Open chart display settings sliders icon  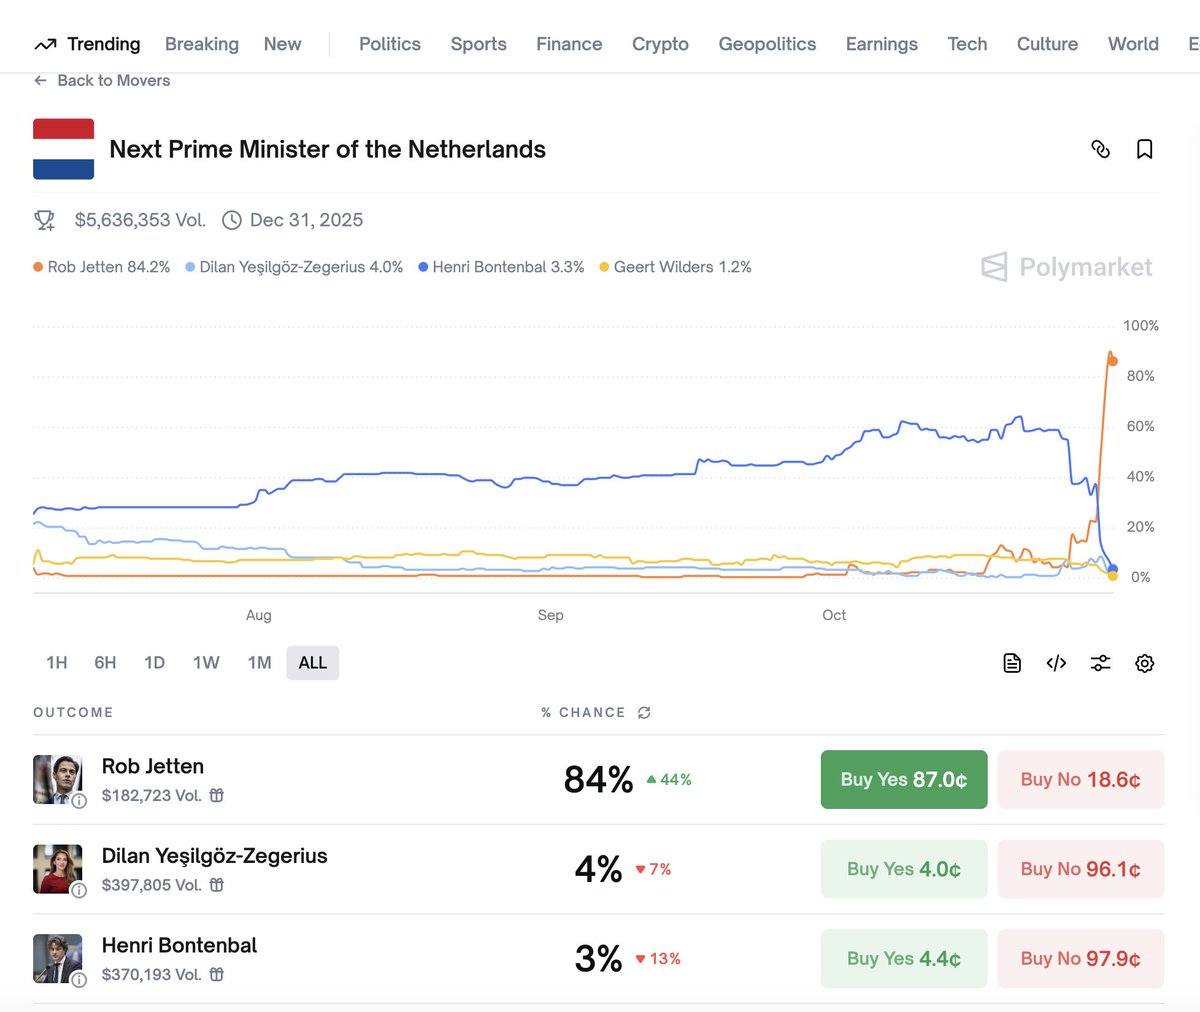click(1100, 663)
